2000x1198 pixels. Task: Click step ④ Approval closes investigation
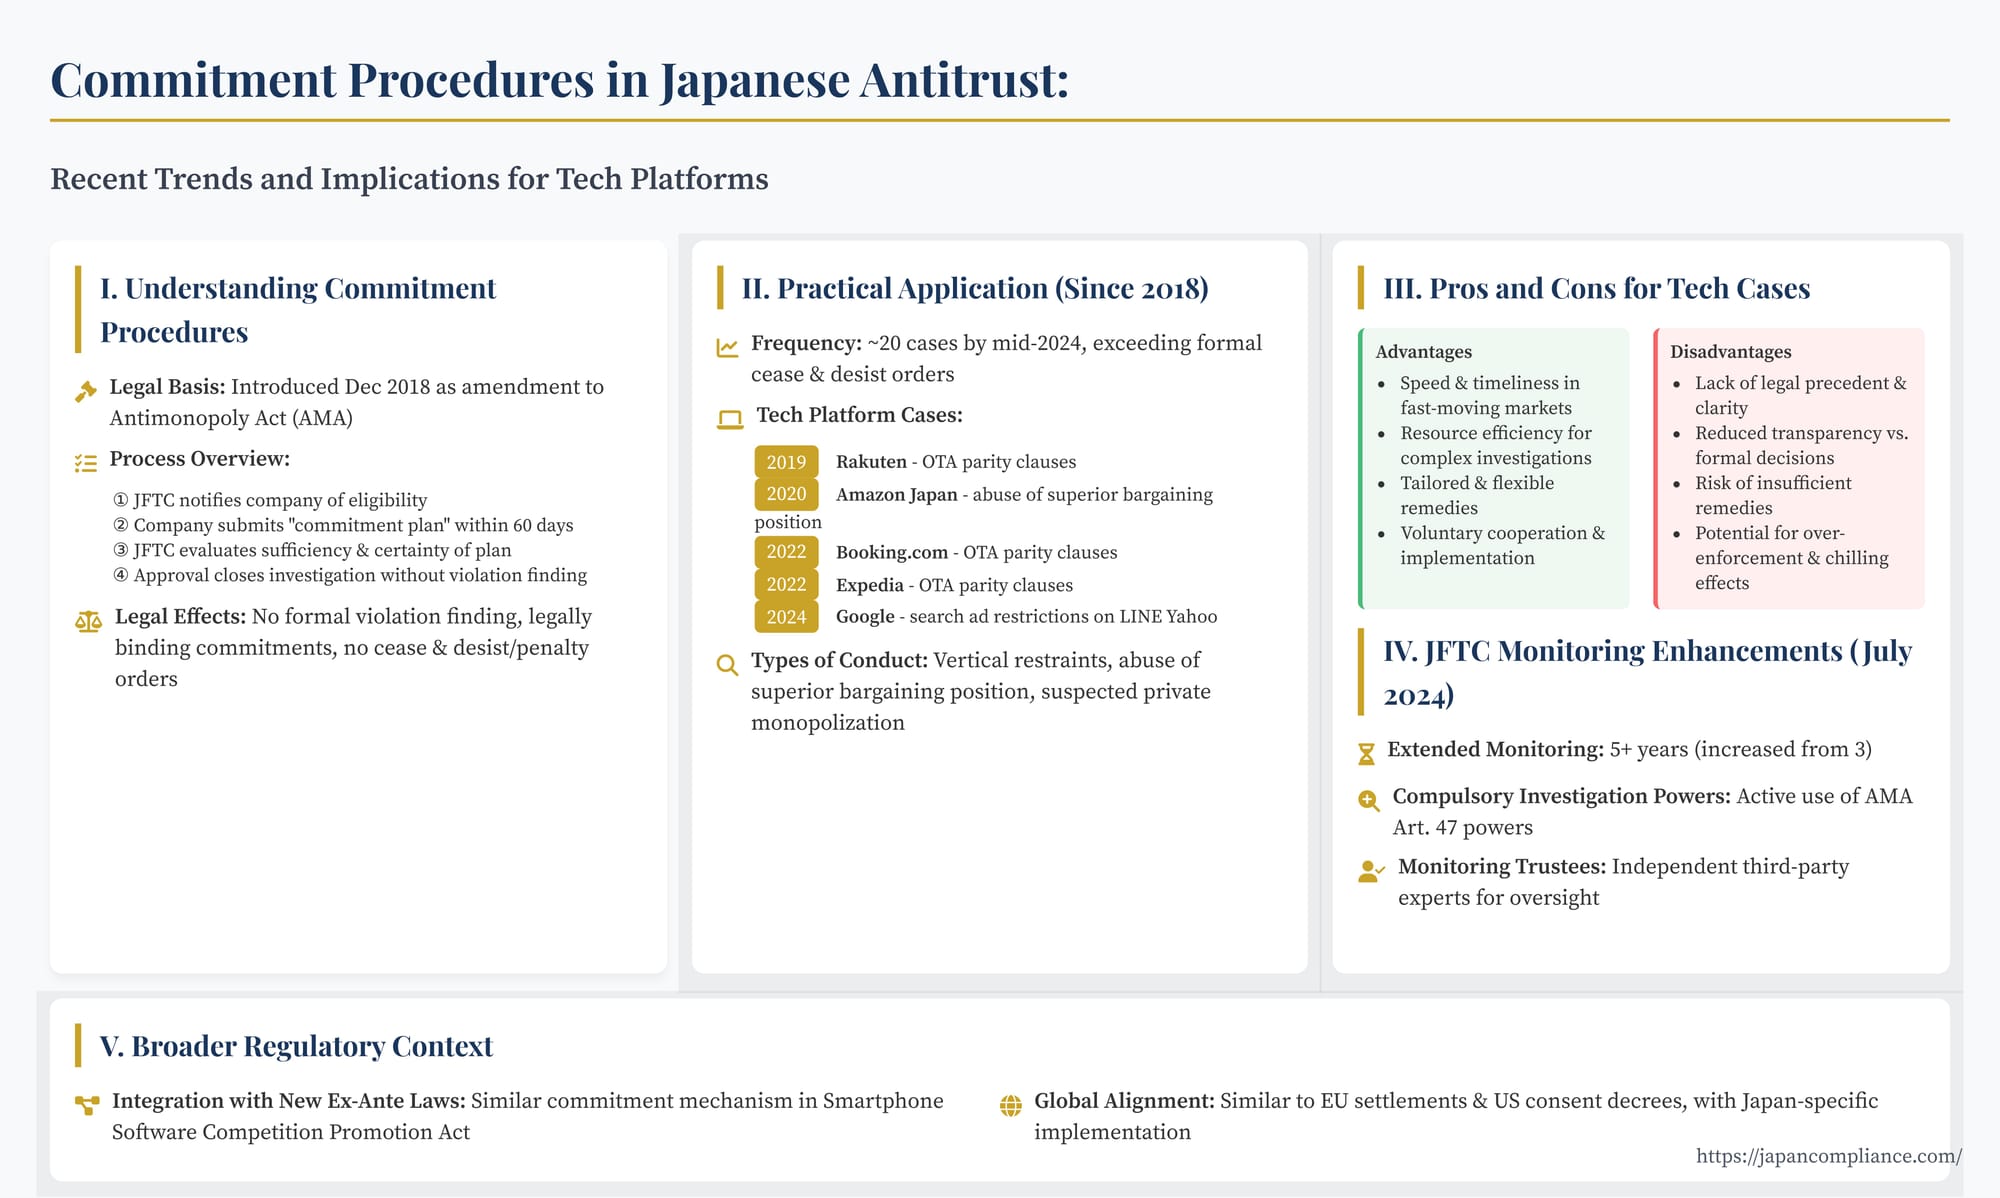coord(350,575)
